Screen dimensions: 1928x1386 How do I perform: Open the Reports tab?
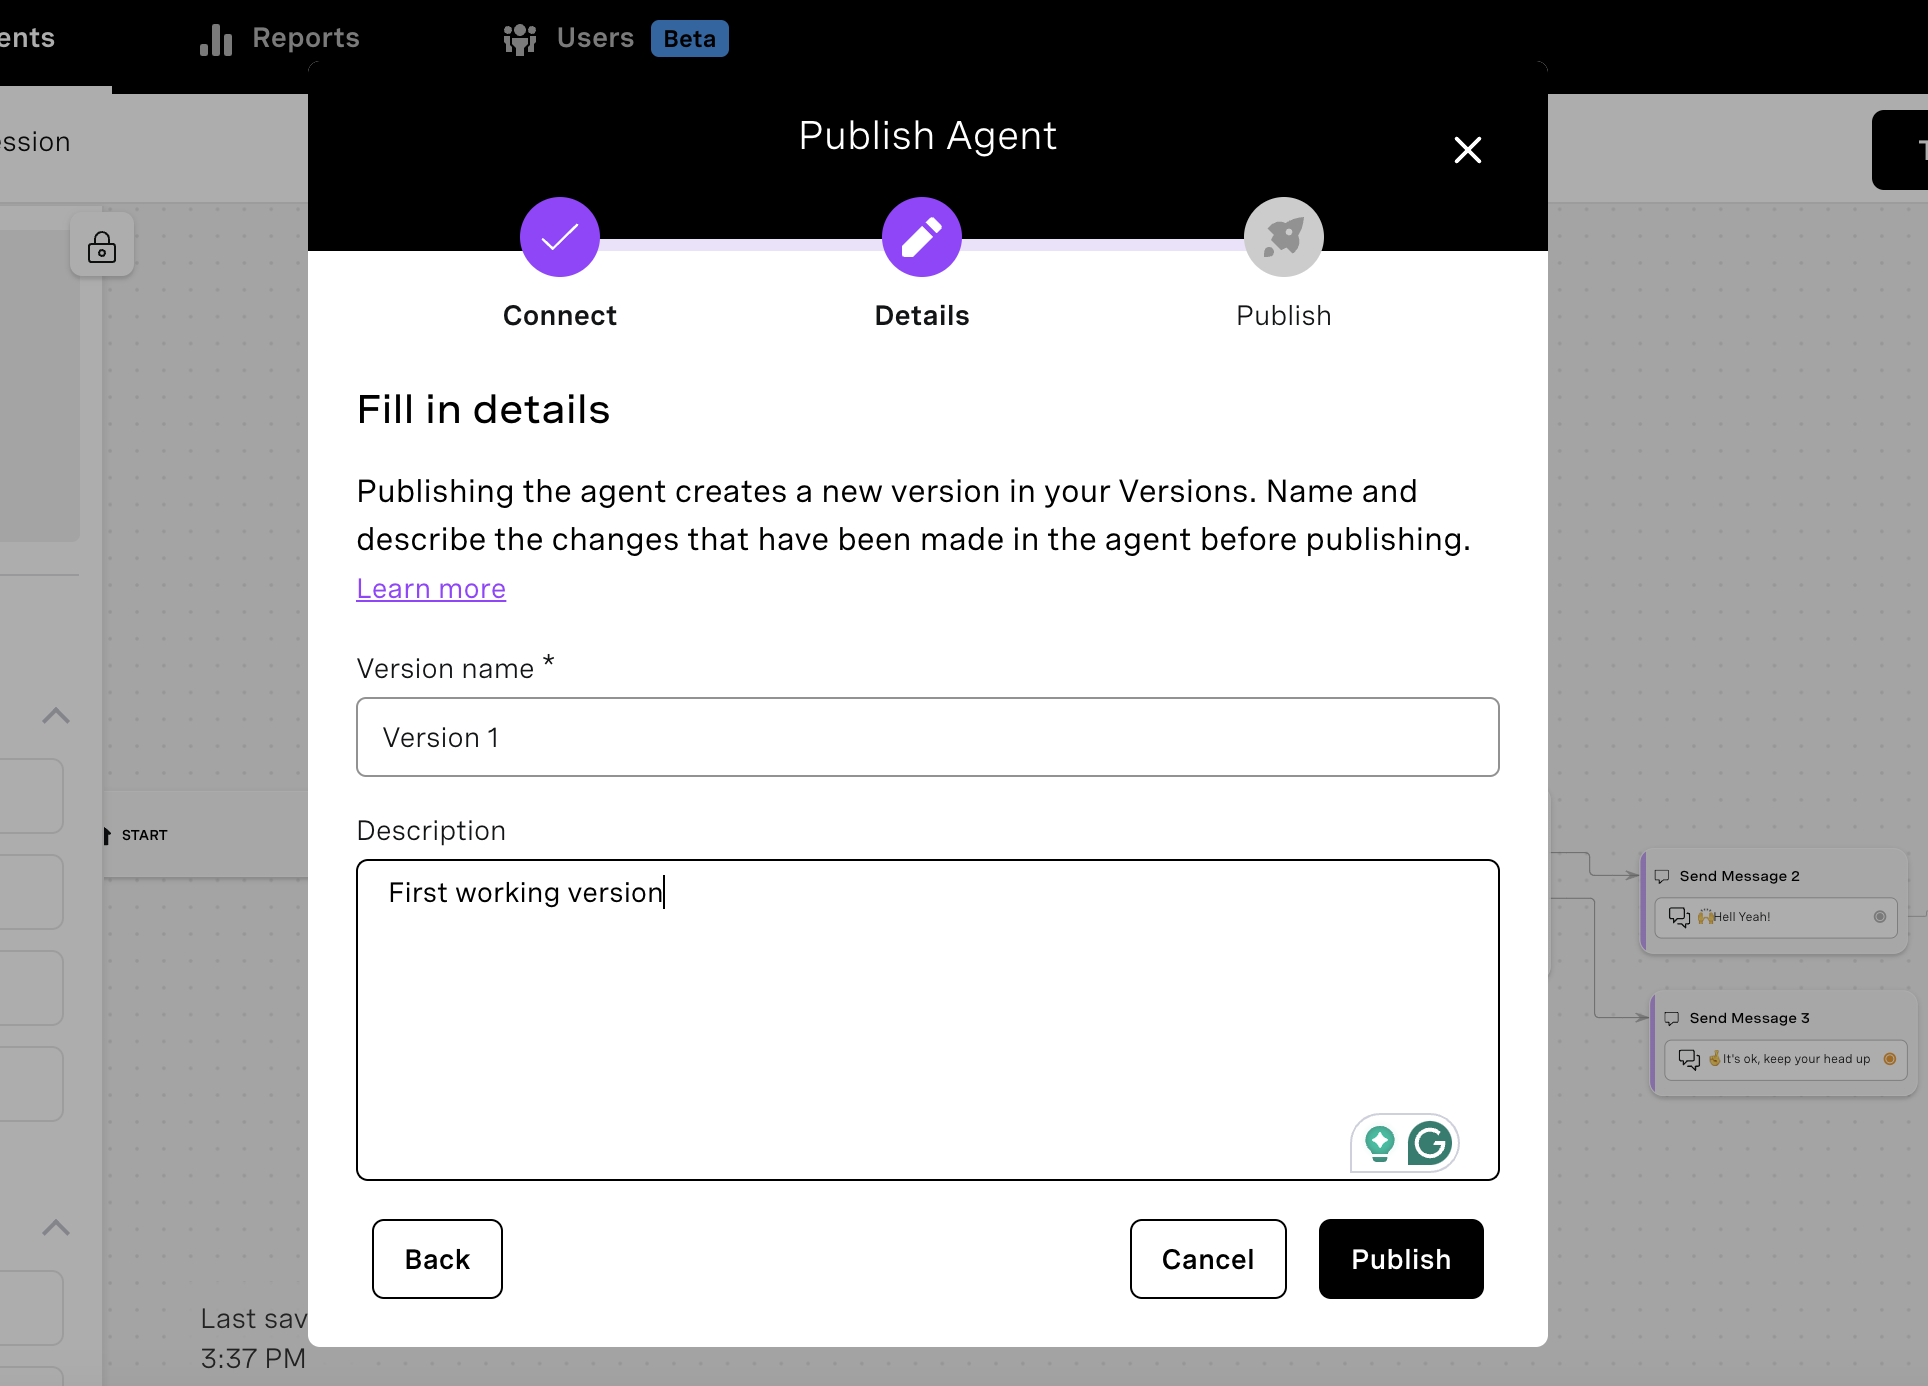tap(280, 38)
